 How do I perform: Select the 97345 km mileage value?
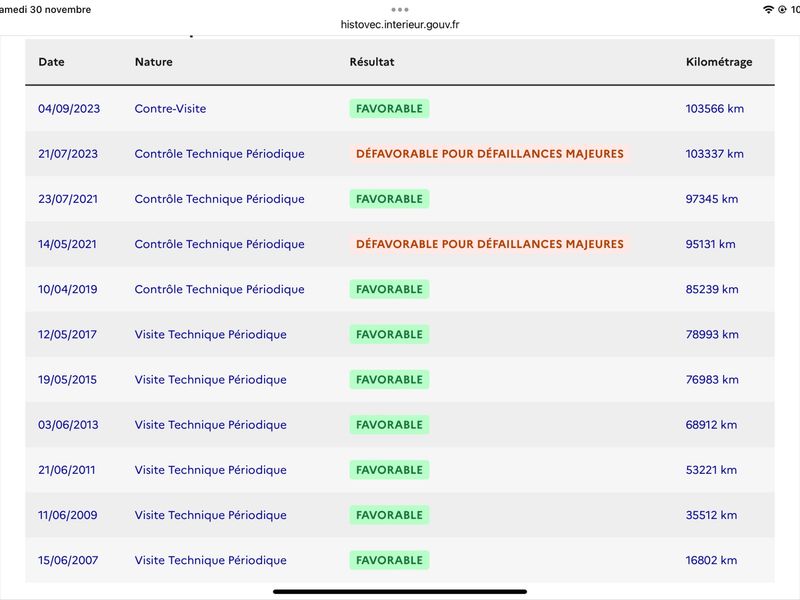pyautogui.click(x=712, y=199)
